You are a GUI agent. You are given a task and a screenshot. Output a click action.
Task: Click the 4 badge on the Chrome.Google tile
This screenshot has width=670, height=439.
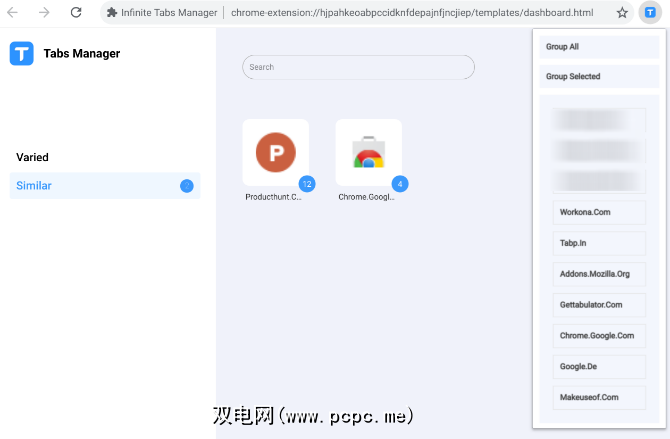[x=400, y=184]
